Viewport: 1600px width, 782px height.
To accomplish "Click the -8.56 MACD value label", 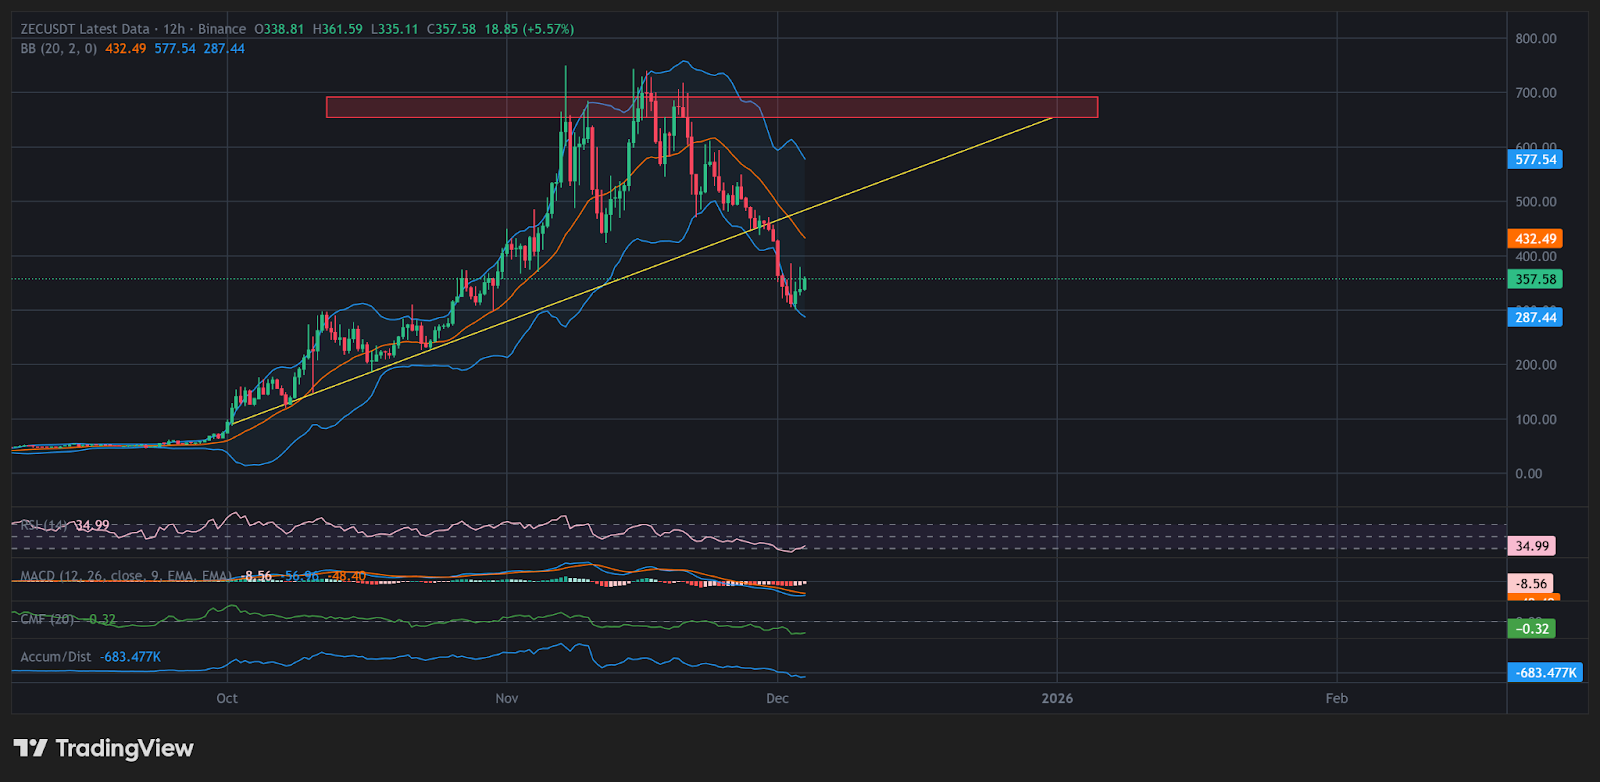I will 1530,583.
